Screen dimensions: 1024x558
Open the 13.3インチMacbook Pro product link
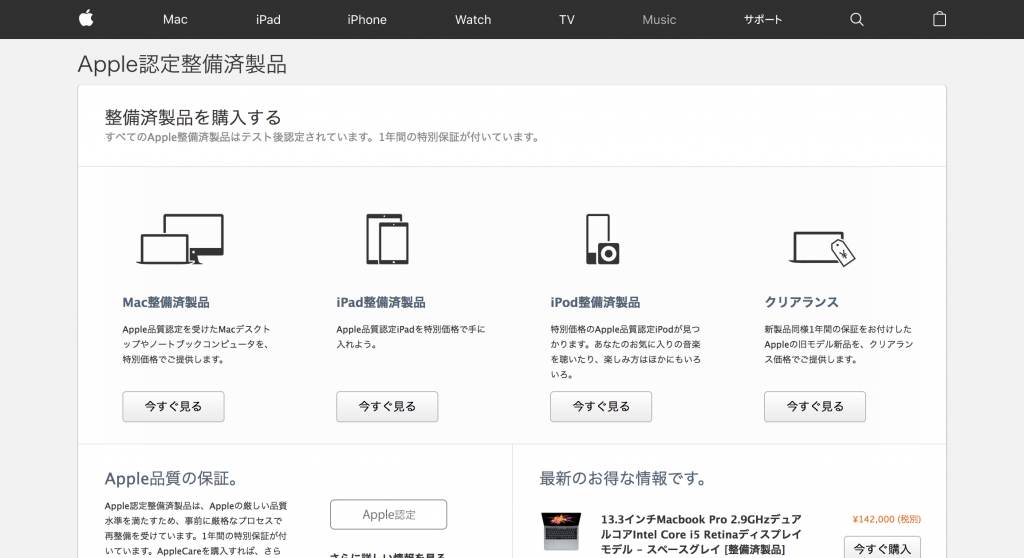(701, 534)
